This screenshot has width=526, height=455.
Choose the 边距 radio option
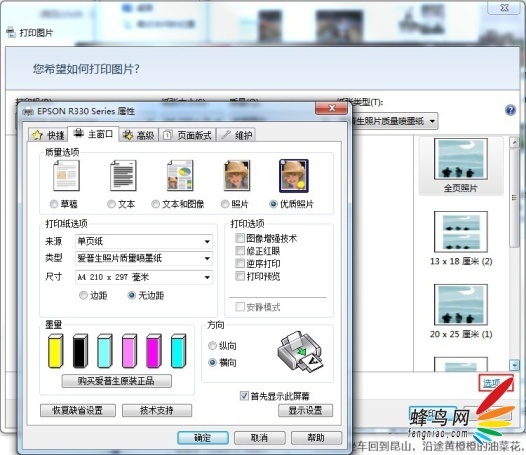pyautogui.click(x=83, y=295)
